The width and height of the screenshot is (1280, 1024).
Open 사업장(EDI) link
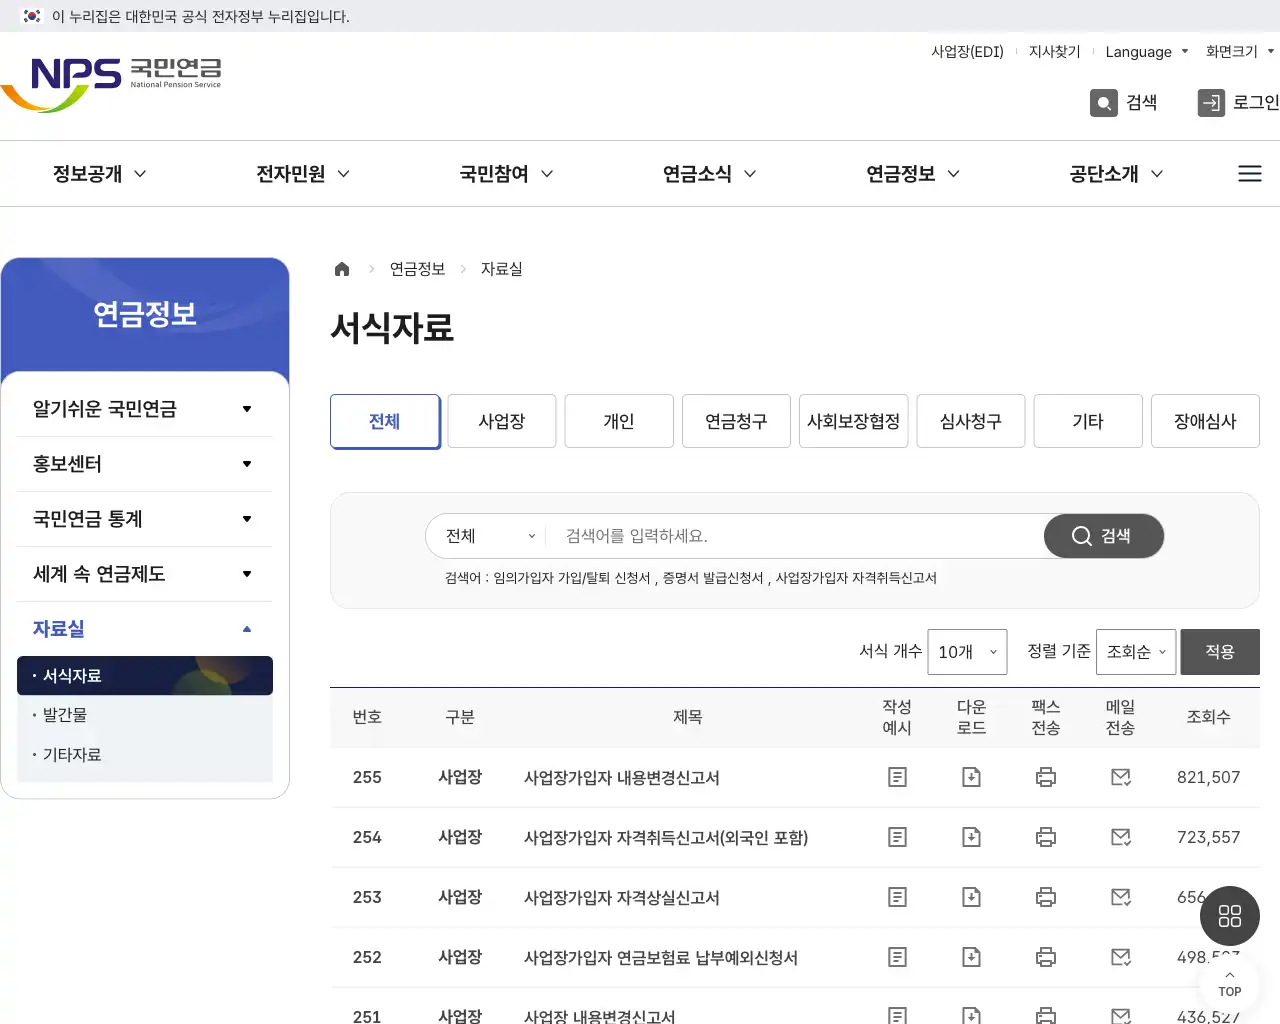click(x=967, y=52)
